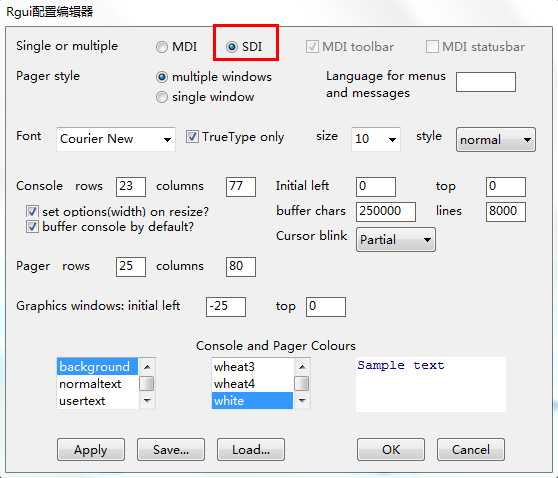Click the buffer chars field
Viewport: 558px width, 478px height.
[386, 212]
